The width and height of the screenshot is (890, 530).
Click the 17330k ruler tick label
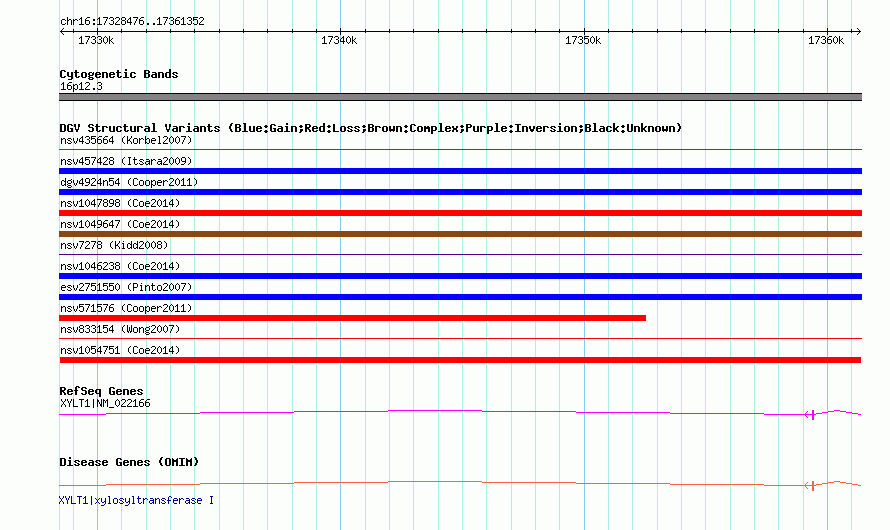[x=96, y=40]
